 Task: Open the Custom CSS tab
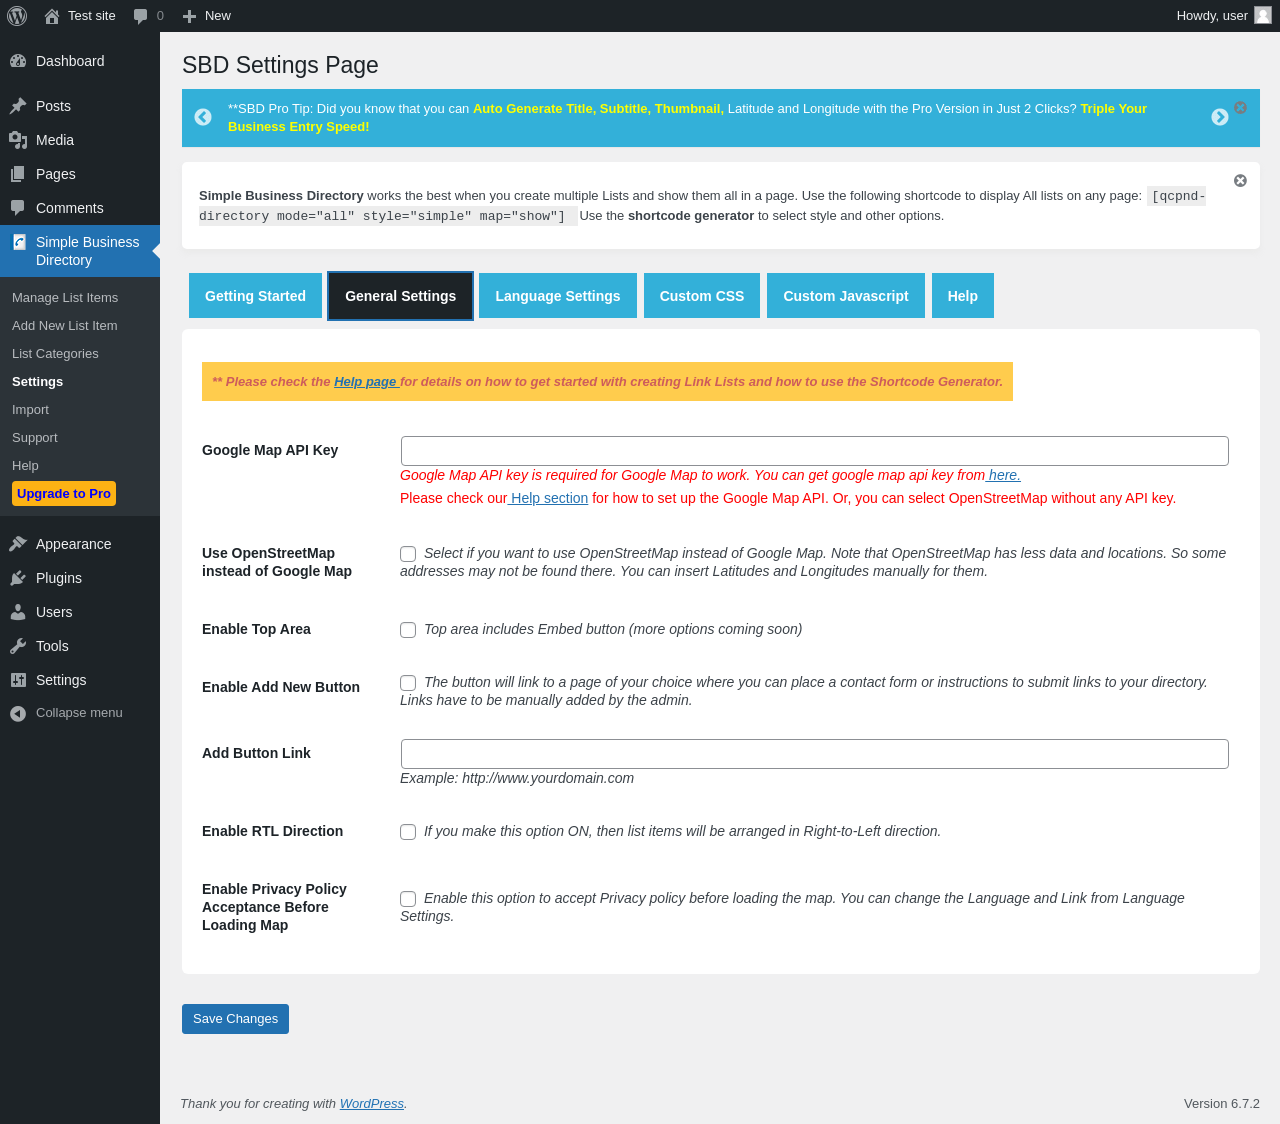pos(702,296)
